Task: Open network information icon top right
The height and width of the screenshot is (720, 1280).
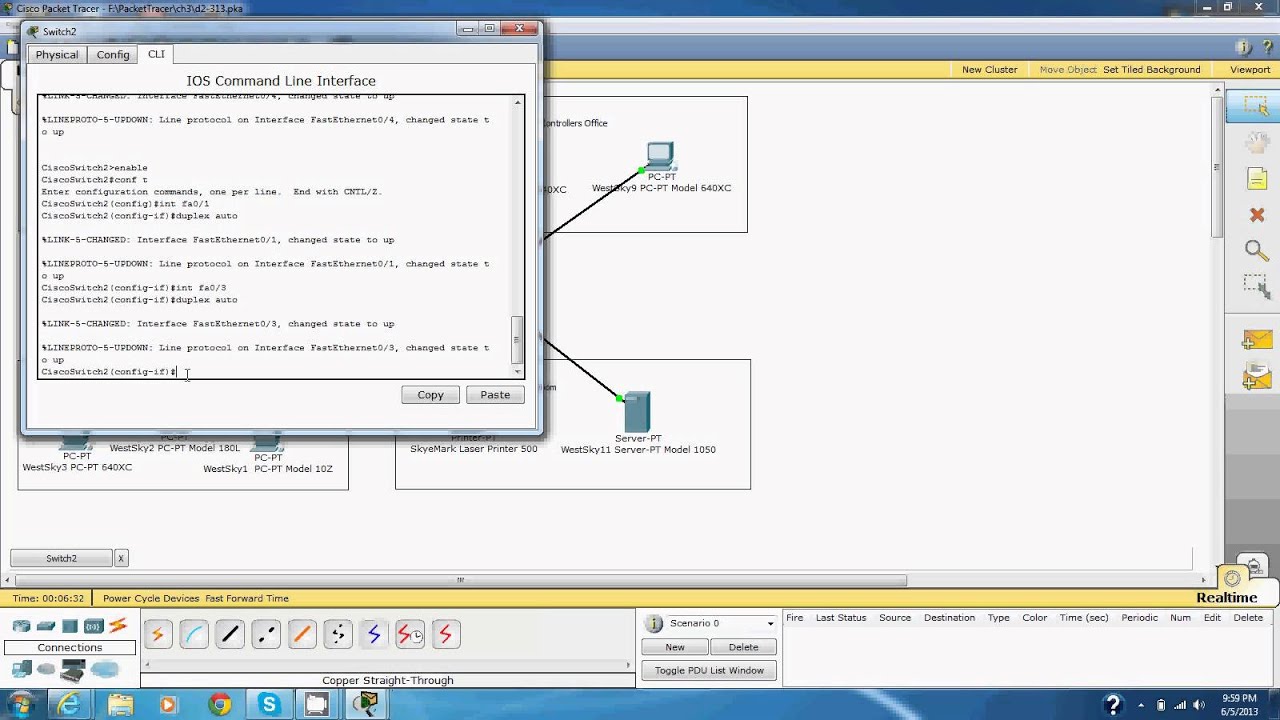Action: [1244, 47]
